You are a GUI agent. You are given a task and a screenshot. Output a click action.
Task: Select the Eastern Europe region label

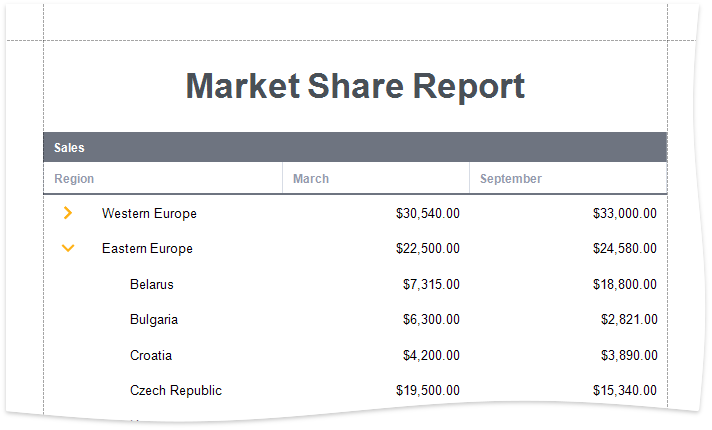pyautogui.click(x=147, y=248)
